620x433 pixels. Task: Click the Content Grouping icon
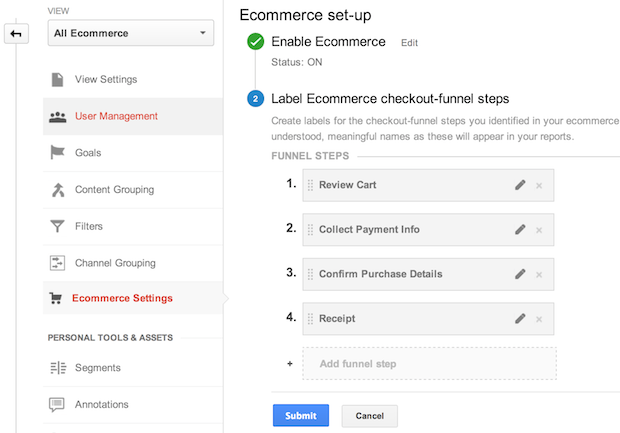click(x=57, y=190)
